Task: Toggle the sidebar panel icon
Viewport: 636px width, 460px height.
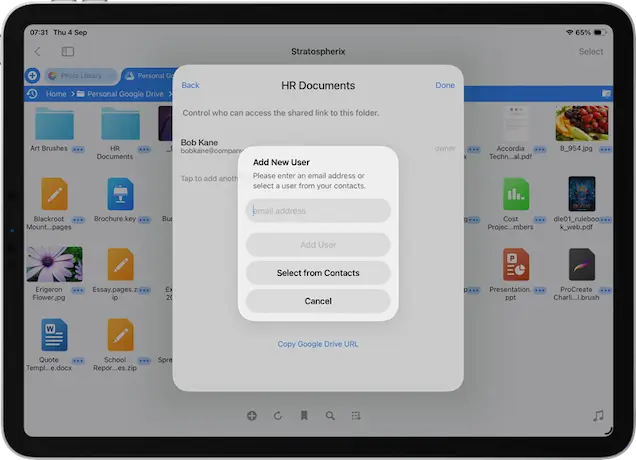Action: pyautogui.click(x=67, y=51)
